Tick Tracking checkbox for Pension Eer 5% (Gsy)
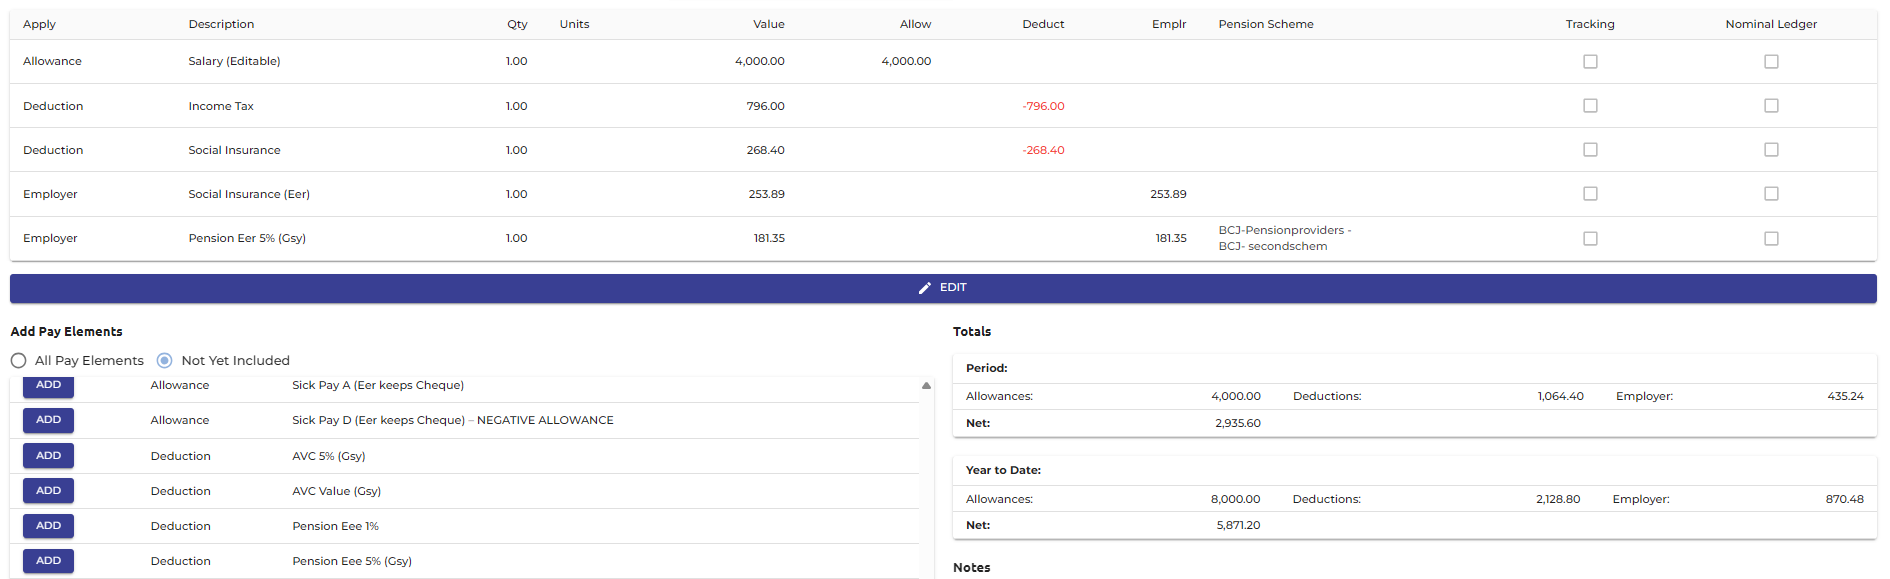 click(x=1590, y=239)
